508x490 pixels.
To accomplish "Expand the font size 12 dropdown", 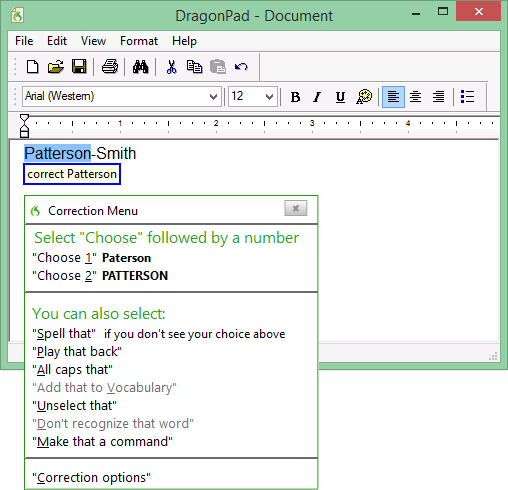I will 269,97.
